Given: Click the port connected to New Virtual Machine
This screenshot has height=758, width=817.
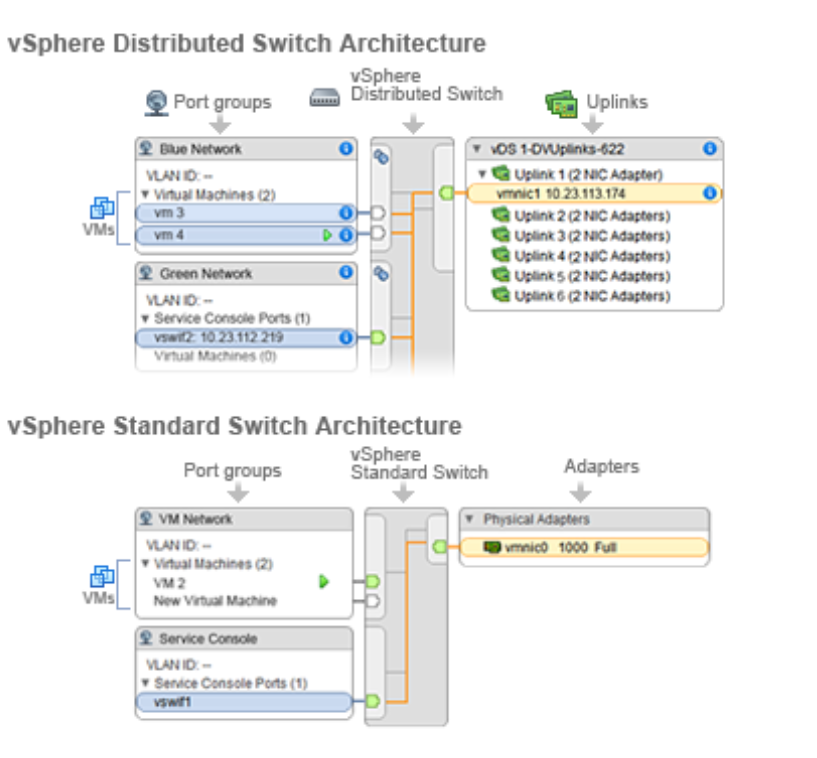Looking at the screenshot, I should coord(373,601).
